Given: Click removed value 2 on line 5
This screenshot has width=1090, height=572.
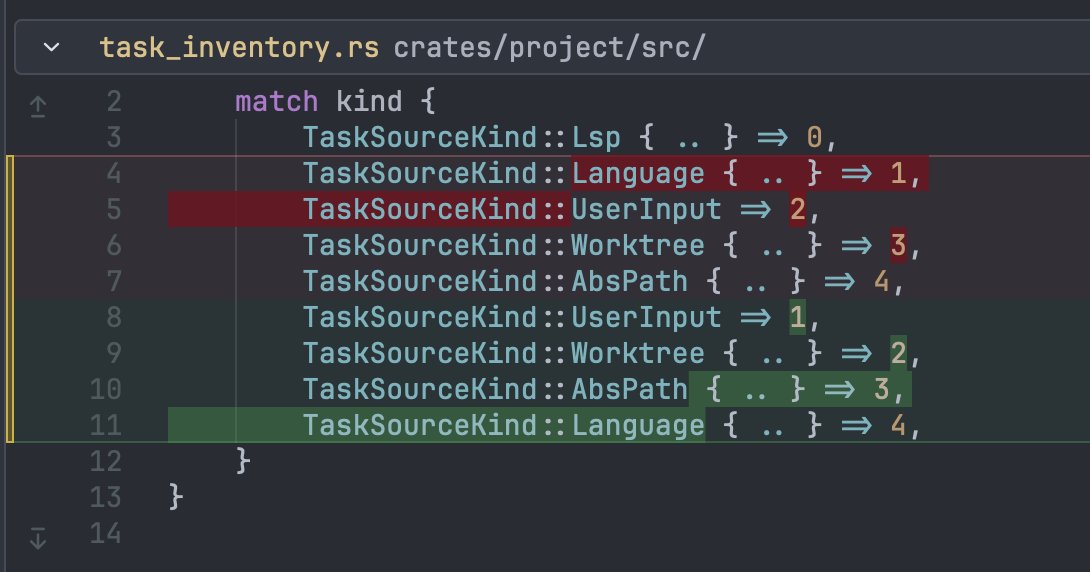Looking at the screenshot, I should [x=798, y=210].
